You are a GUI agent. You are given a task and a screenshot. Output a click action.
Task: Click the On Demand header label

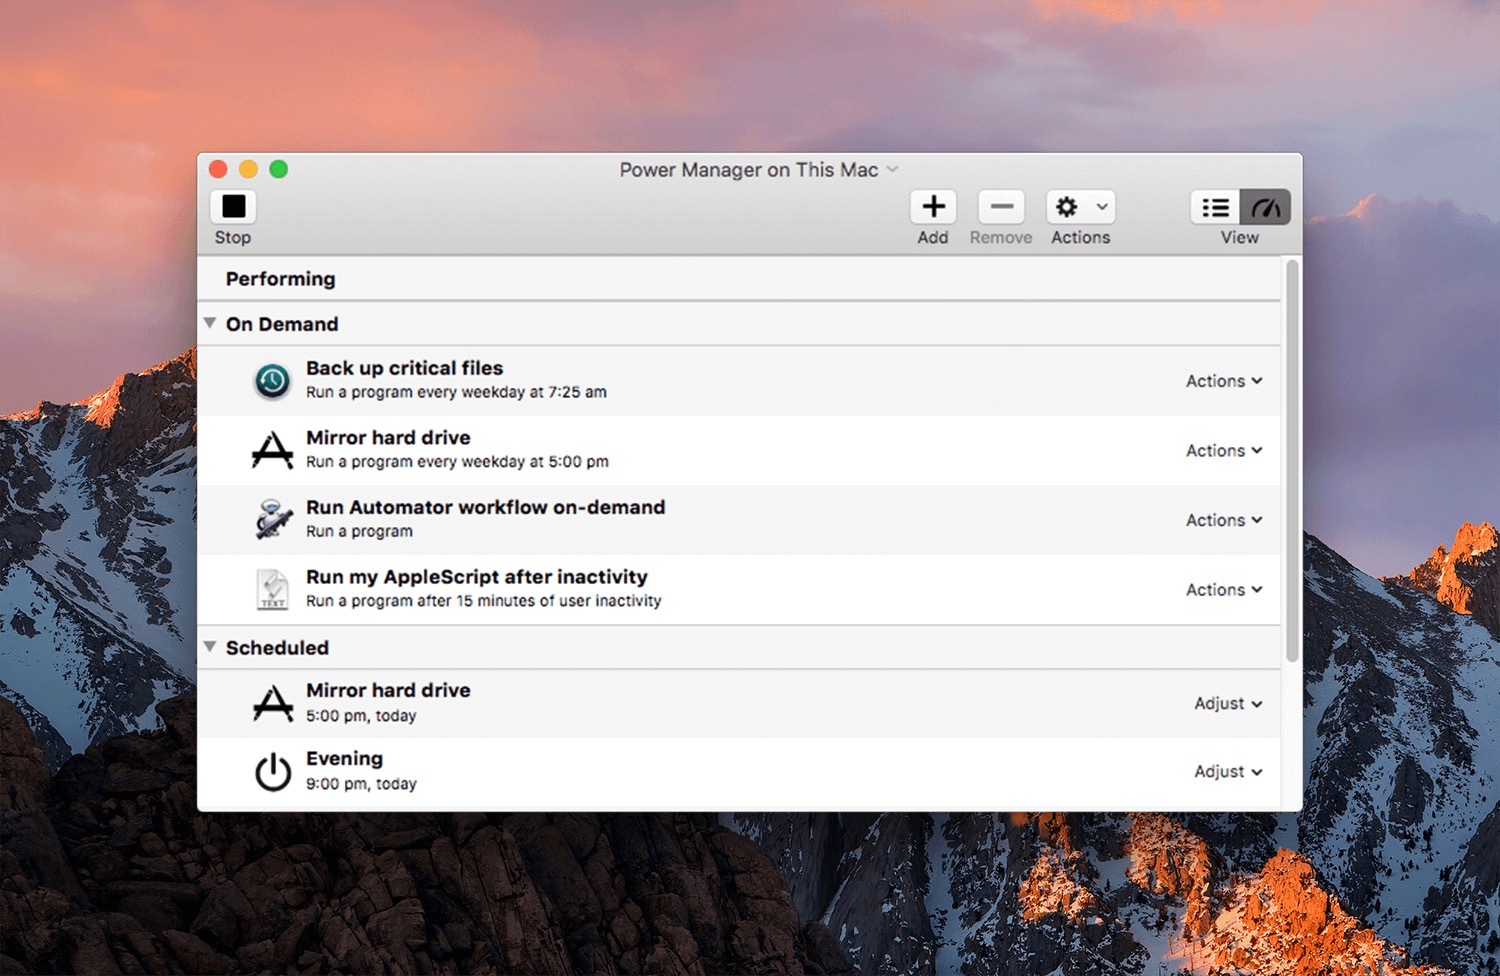coord(282,324)
